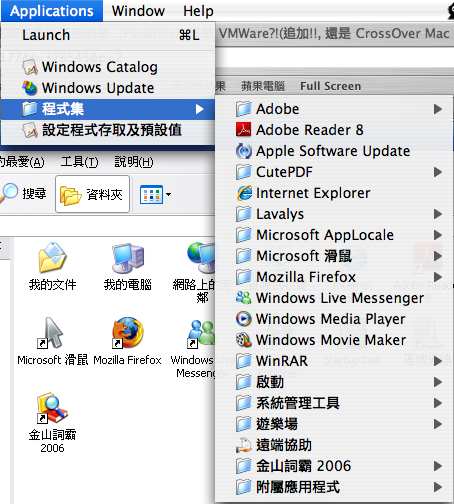Open the 說明(H) menu in Explorer window
454x504 pixels.
pos(134,162)
